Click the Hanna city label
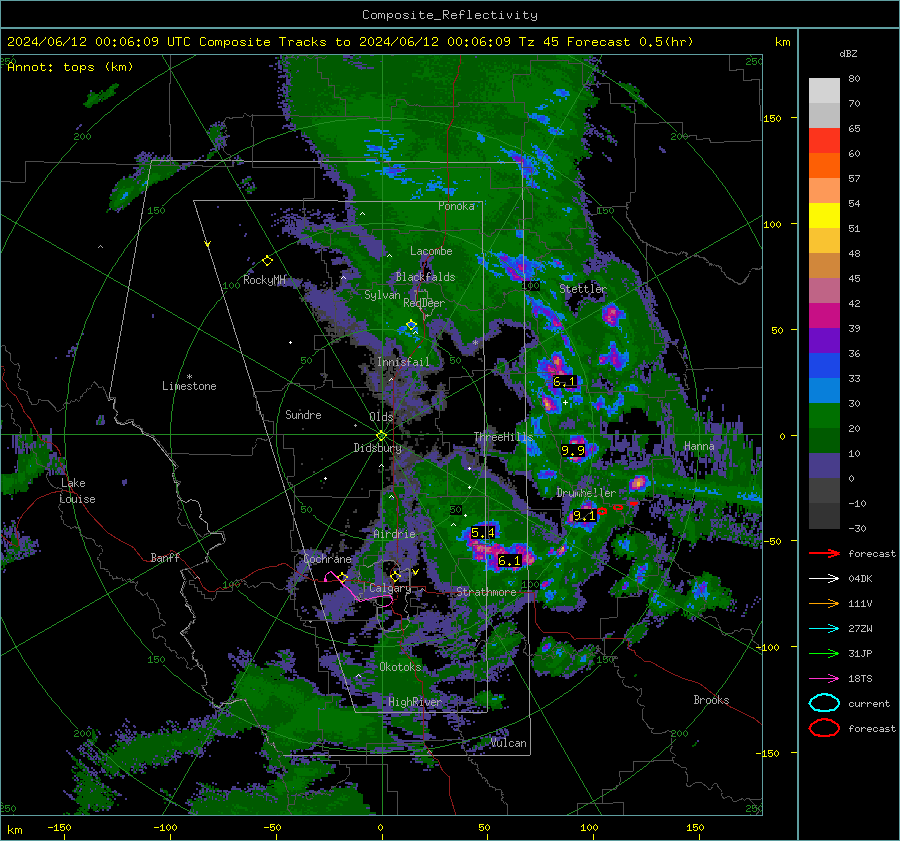Image resolution: width=900 pixels, height=841 pixels. point(699,446)
